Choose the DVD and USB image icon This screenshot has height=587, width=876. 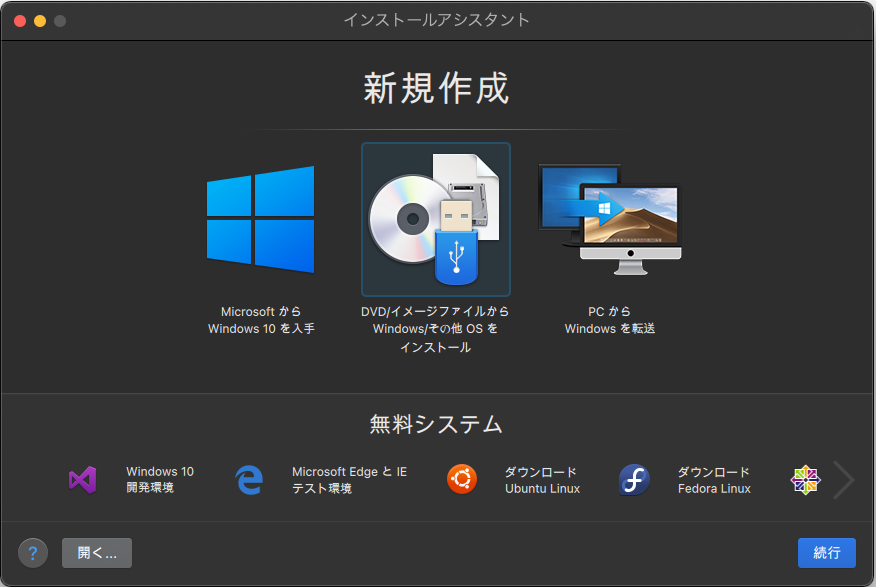436,219
